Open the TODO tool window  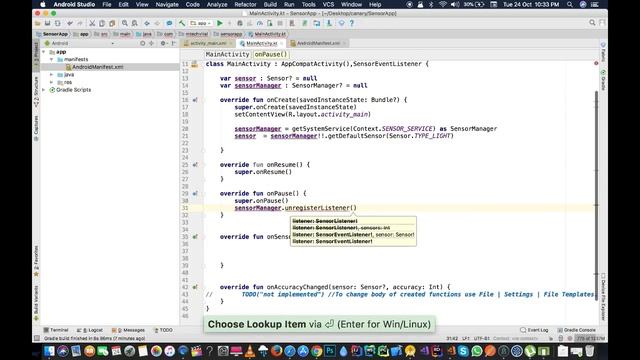[x=163, y=330]
